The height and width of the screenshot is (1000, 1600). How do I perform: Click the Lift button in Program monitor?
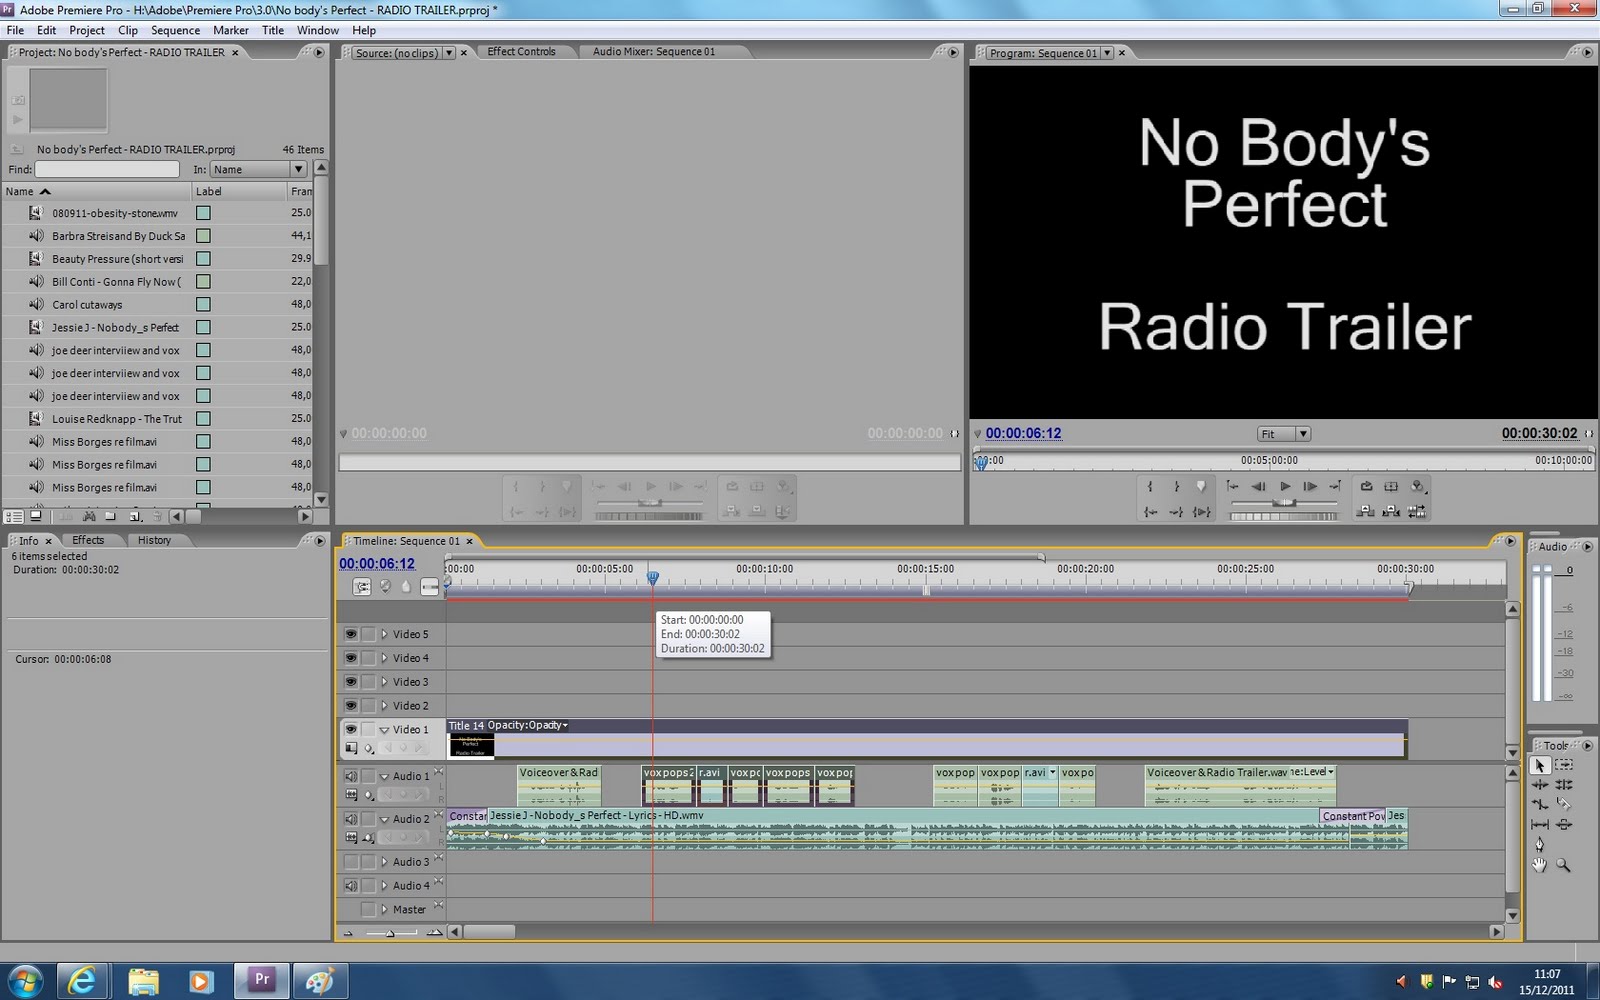1365,512
